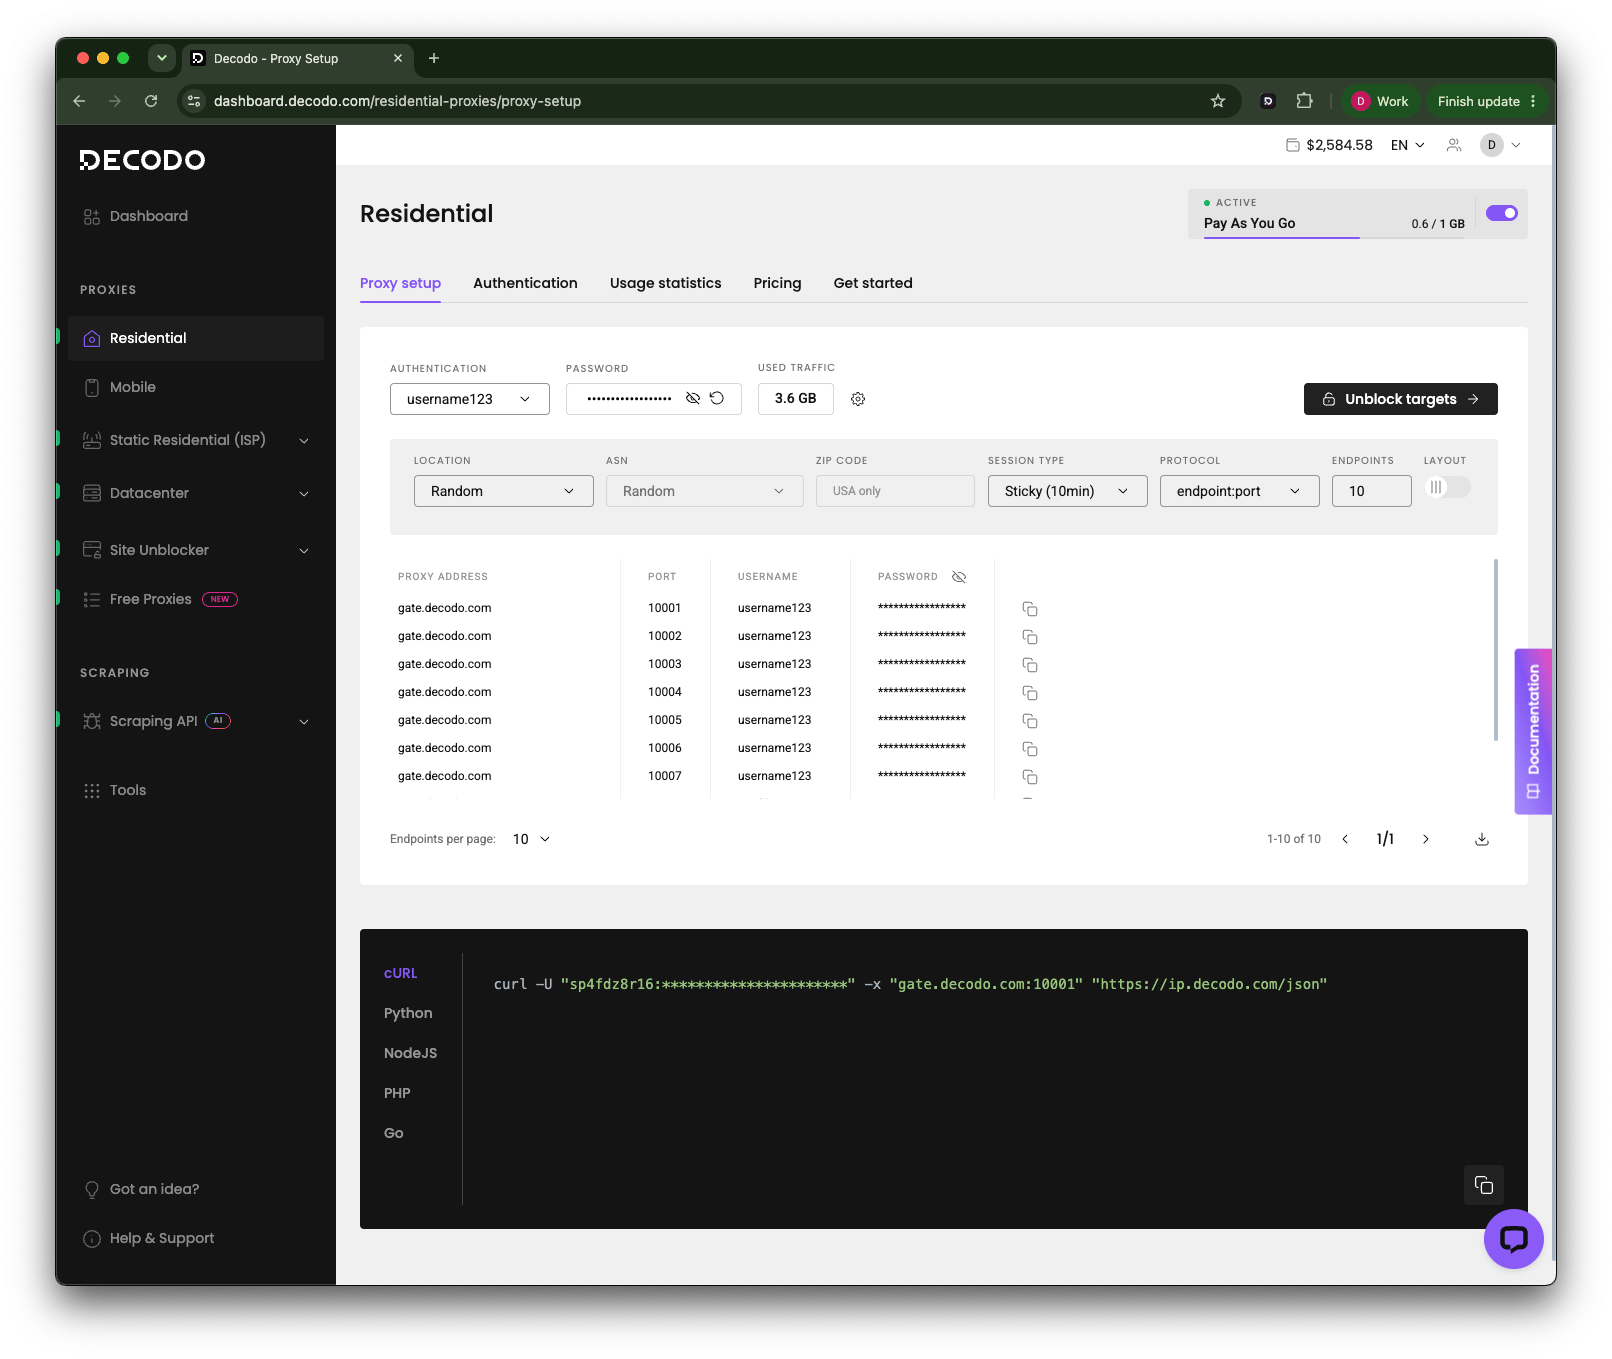Bookmark this page with star icon
This screenshot has height=1359, width=1612.
(x=1218, y=101)
